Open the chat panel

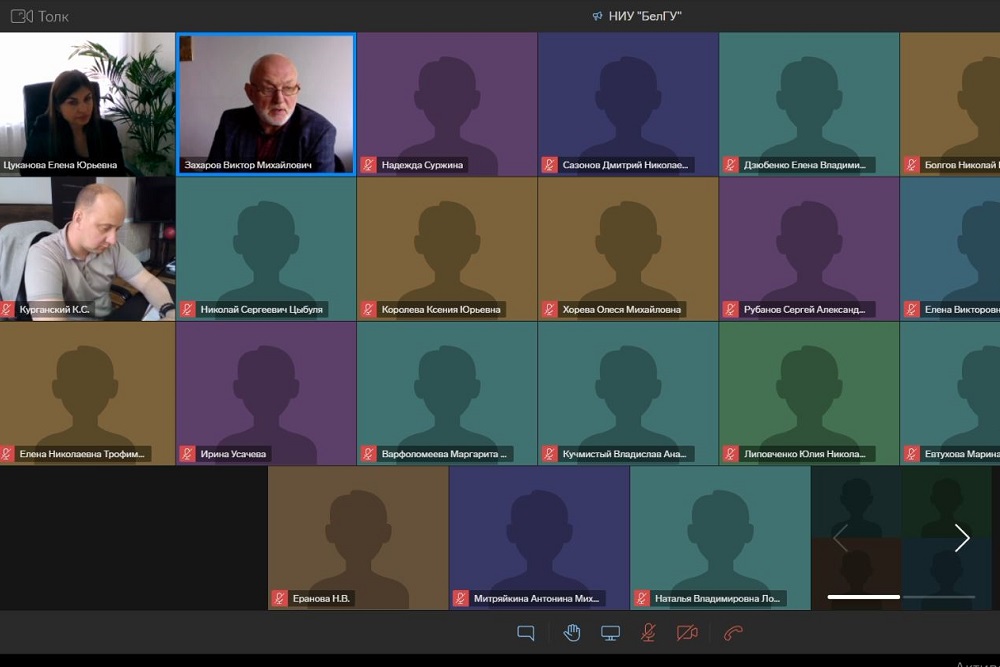tap(525, 632)
